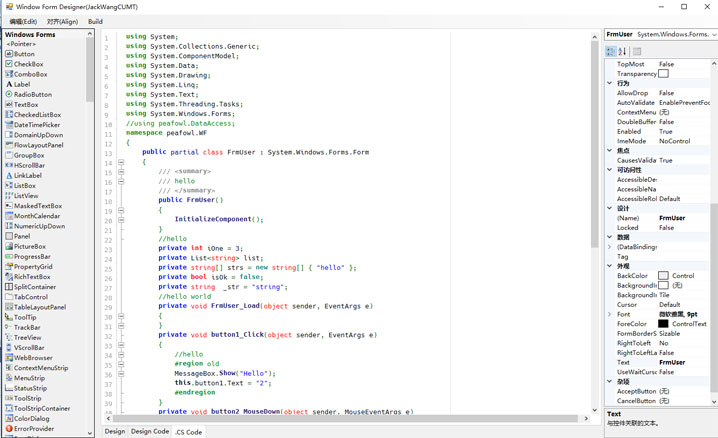Select the ErrorProvider component
The image size is (718, 438).
click(x=30, y=429)
